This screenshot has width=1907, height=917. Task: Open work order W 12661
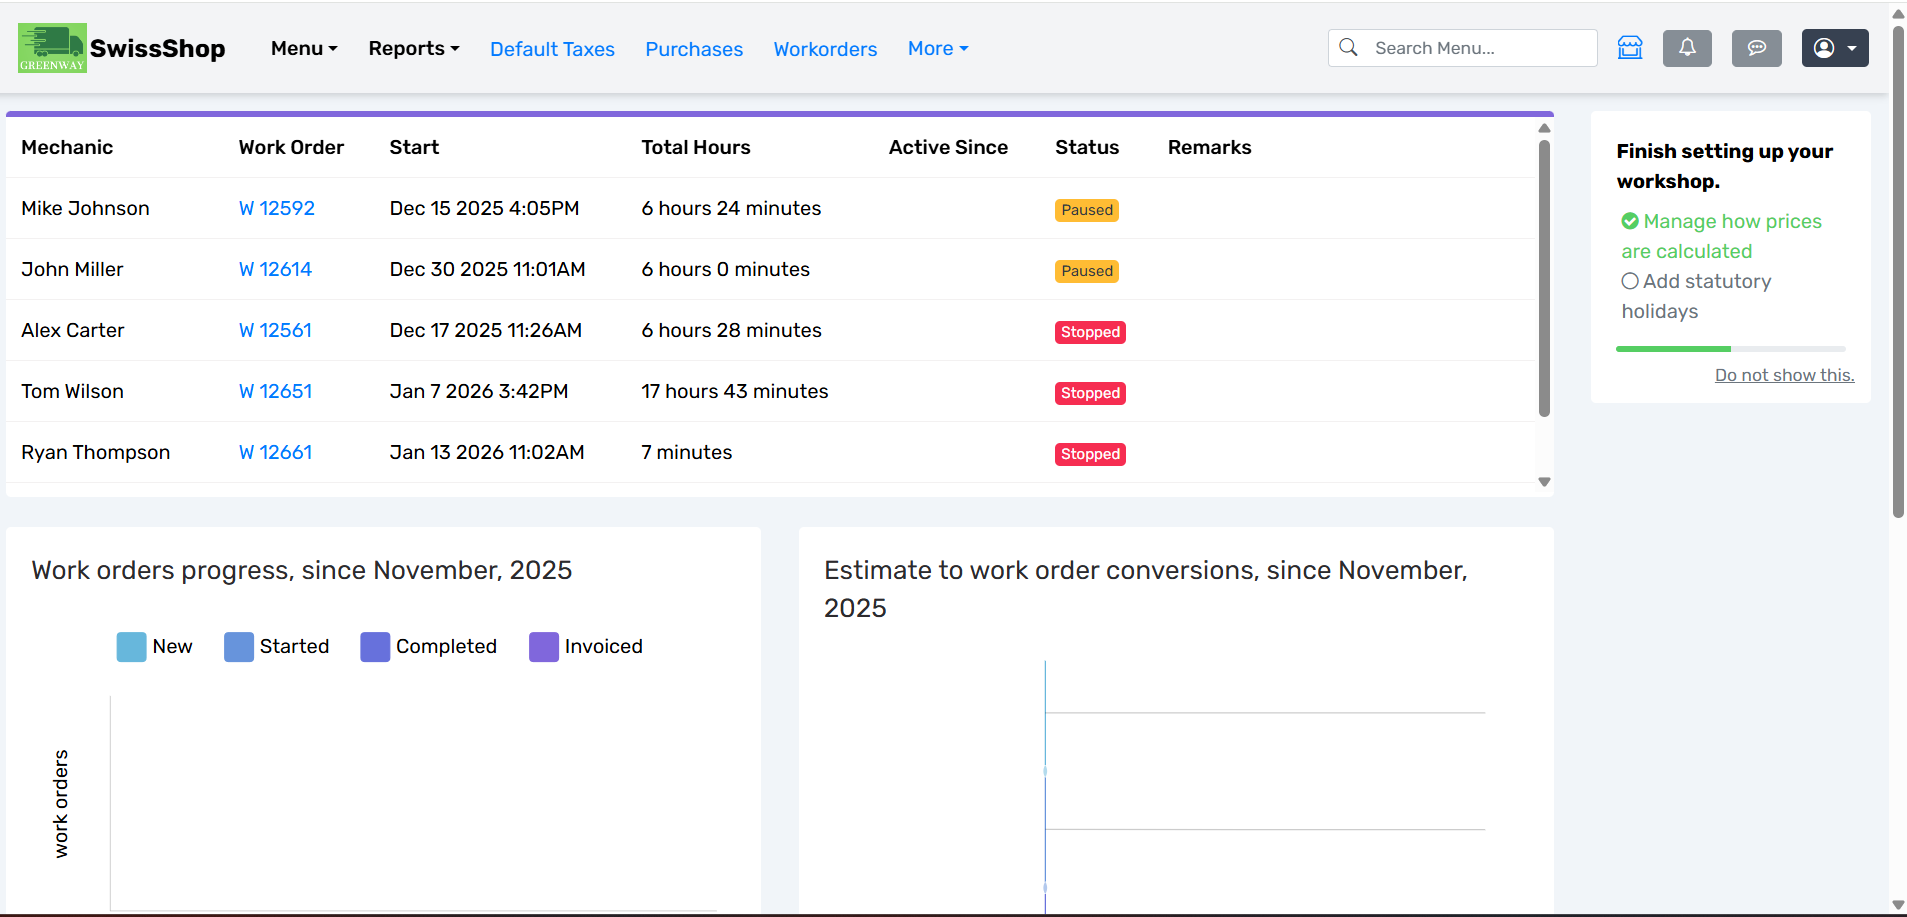click(275, 452)
